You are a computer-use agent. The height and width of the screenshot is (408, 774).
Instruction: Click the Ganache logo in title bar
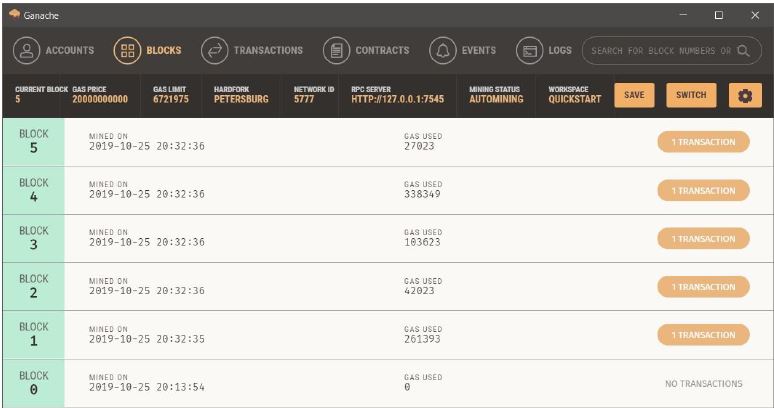(x=15, y=15)
